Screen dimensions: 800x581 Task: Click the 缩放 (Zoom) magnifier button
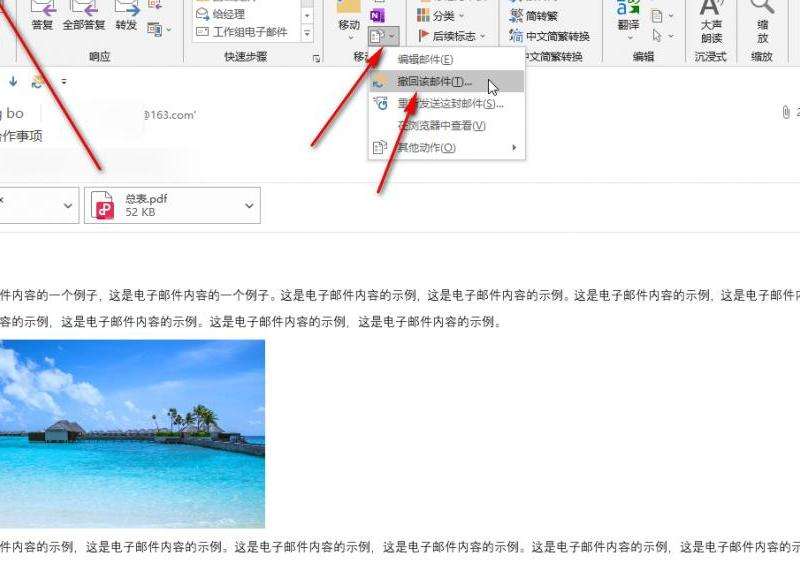pos(762,23)
